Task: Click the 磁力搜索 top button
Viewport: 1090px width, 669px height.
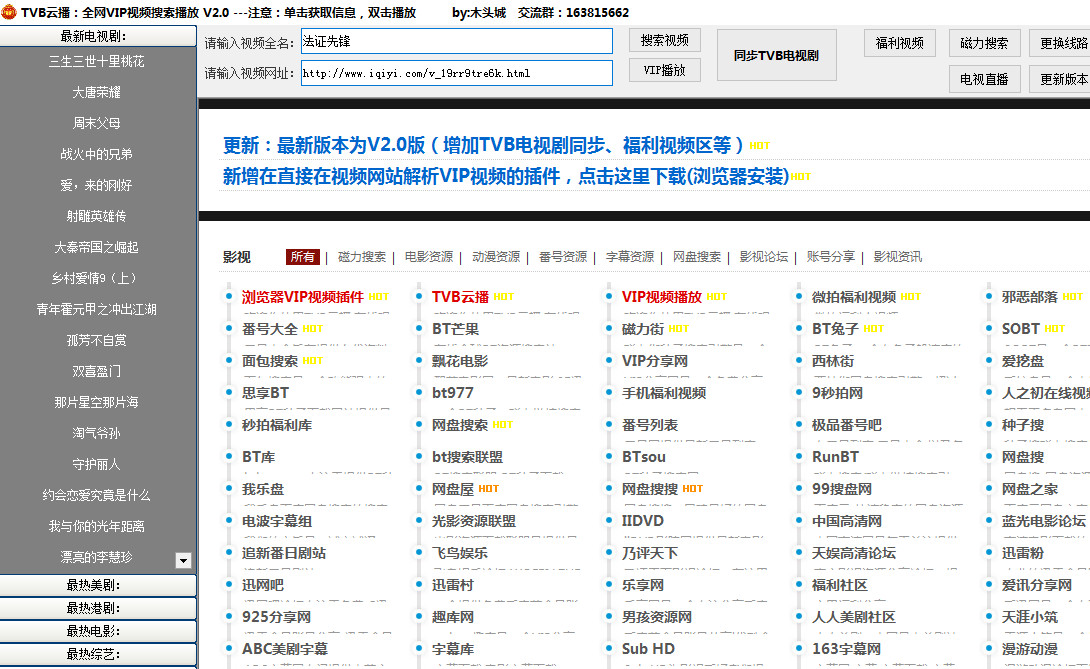Action: [984, 43]
